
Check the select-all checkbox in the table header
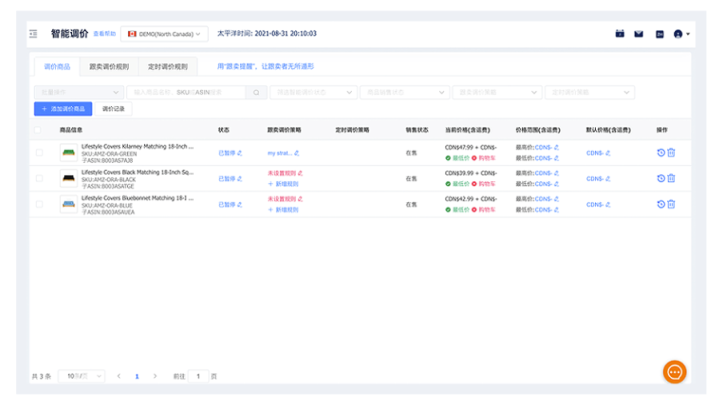(x=39, y=130)
